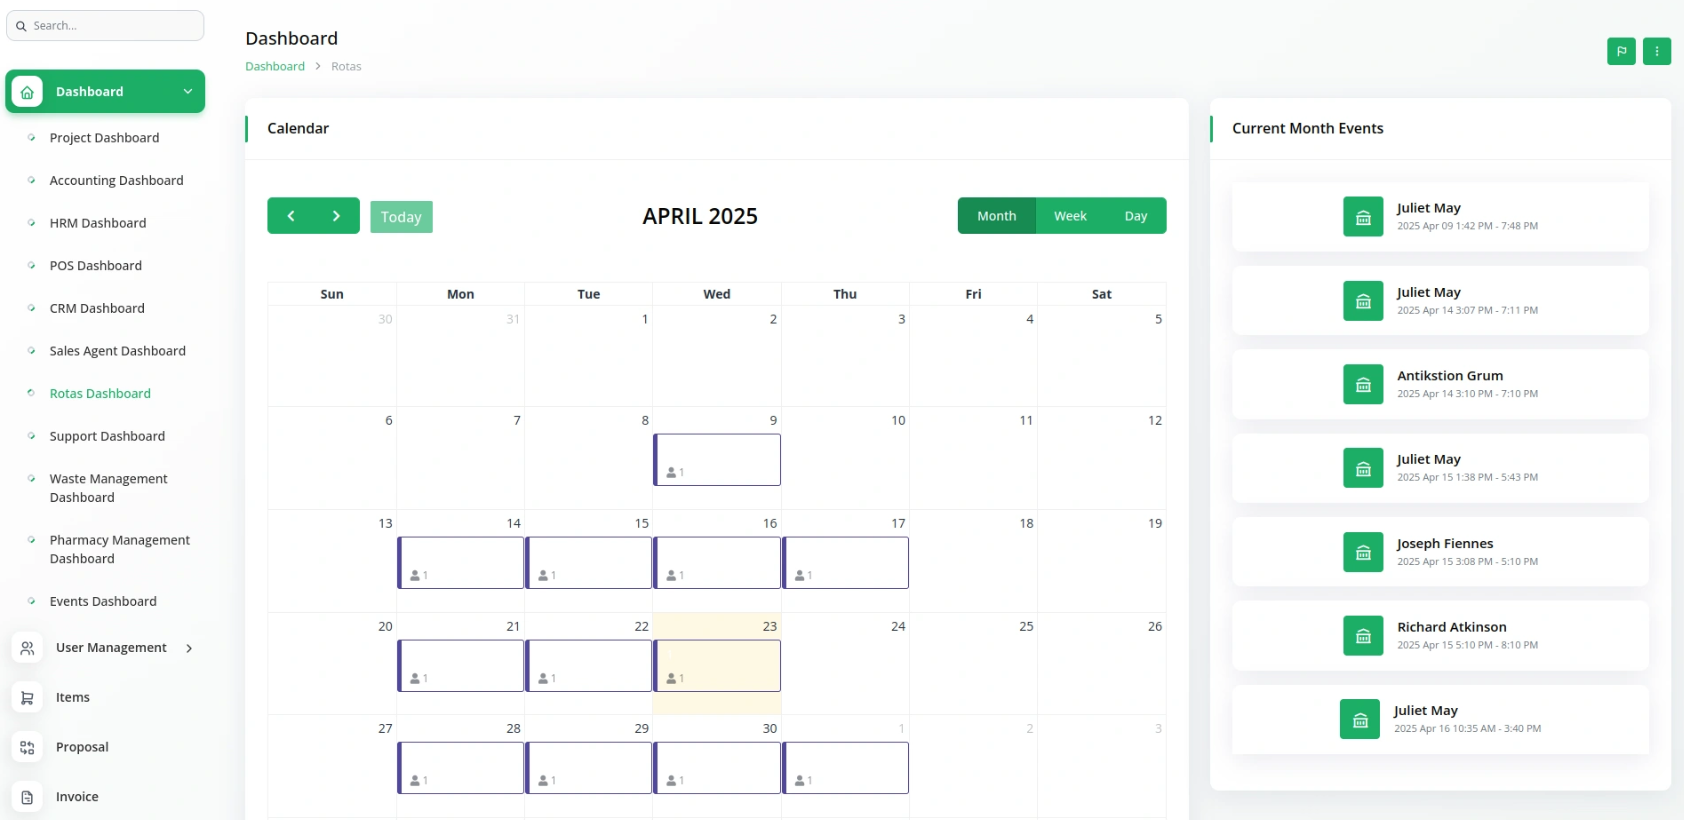The width and height of the screenshot is (1684, 820).
Task: Expand User Management submenu arrow
Action: [x=189, y=648]
